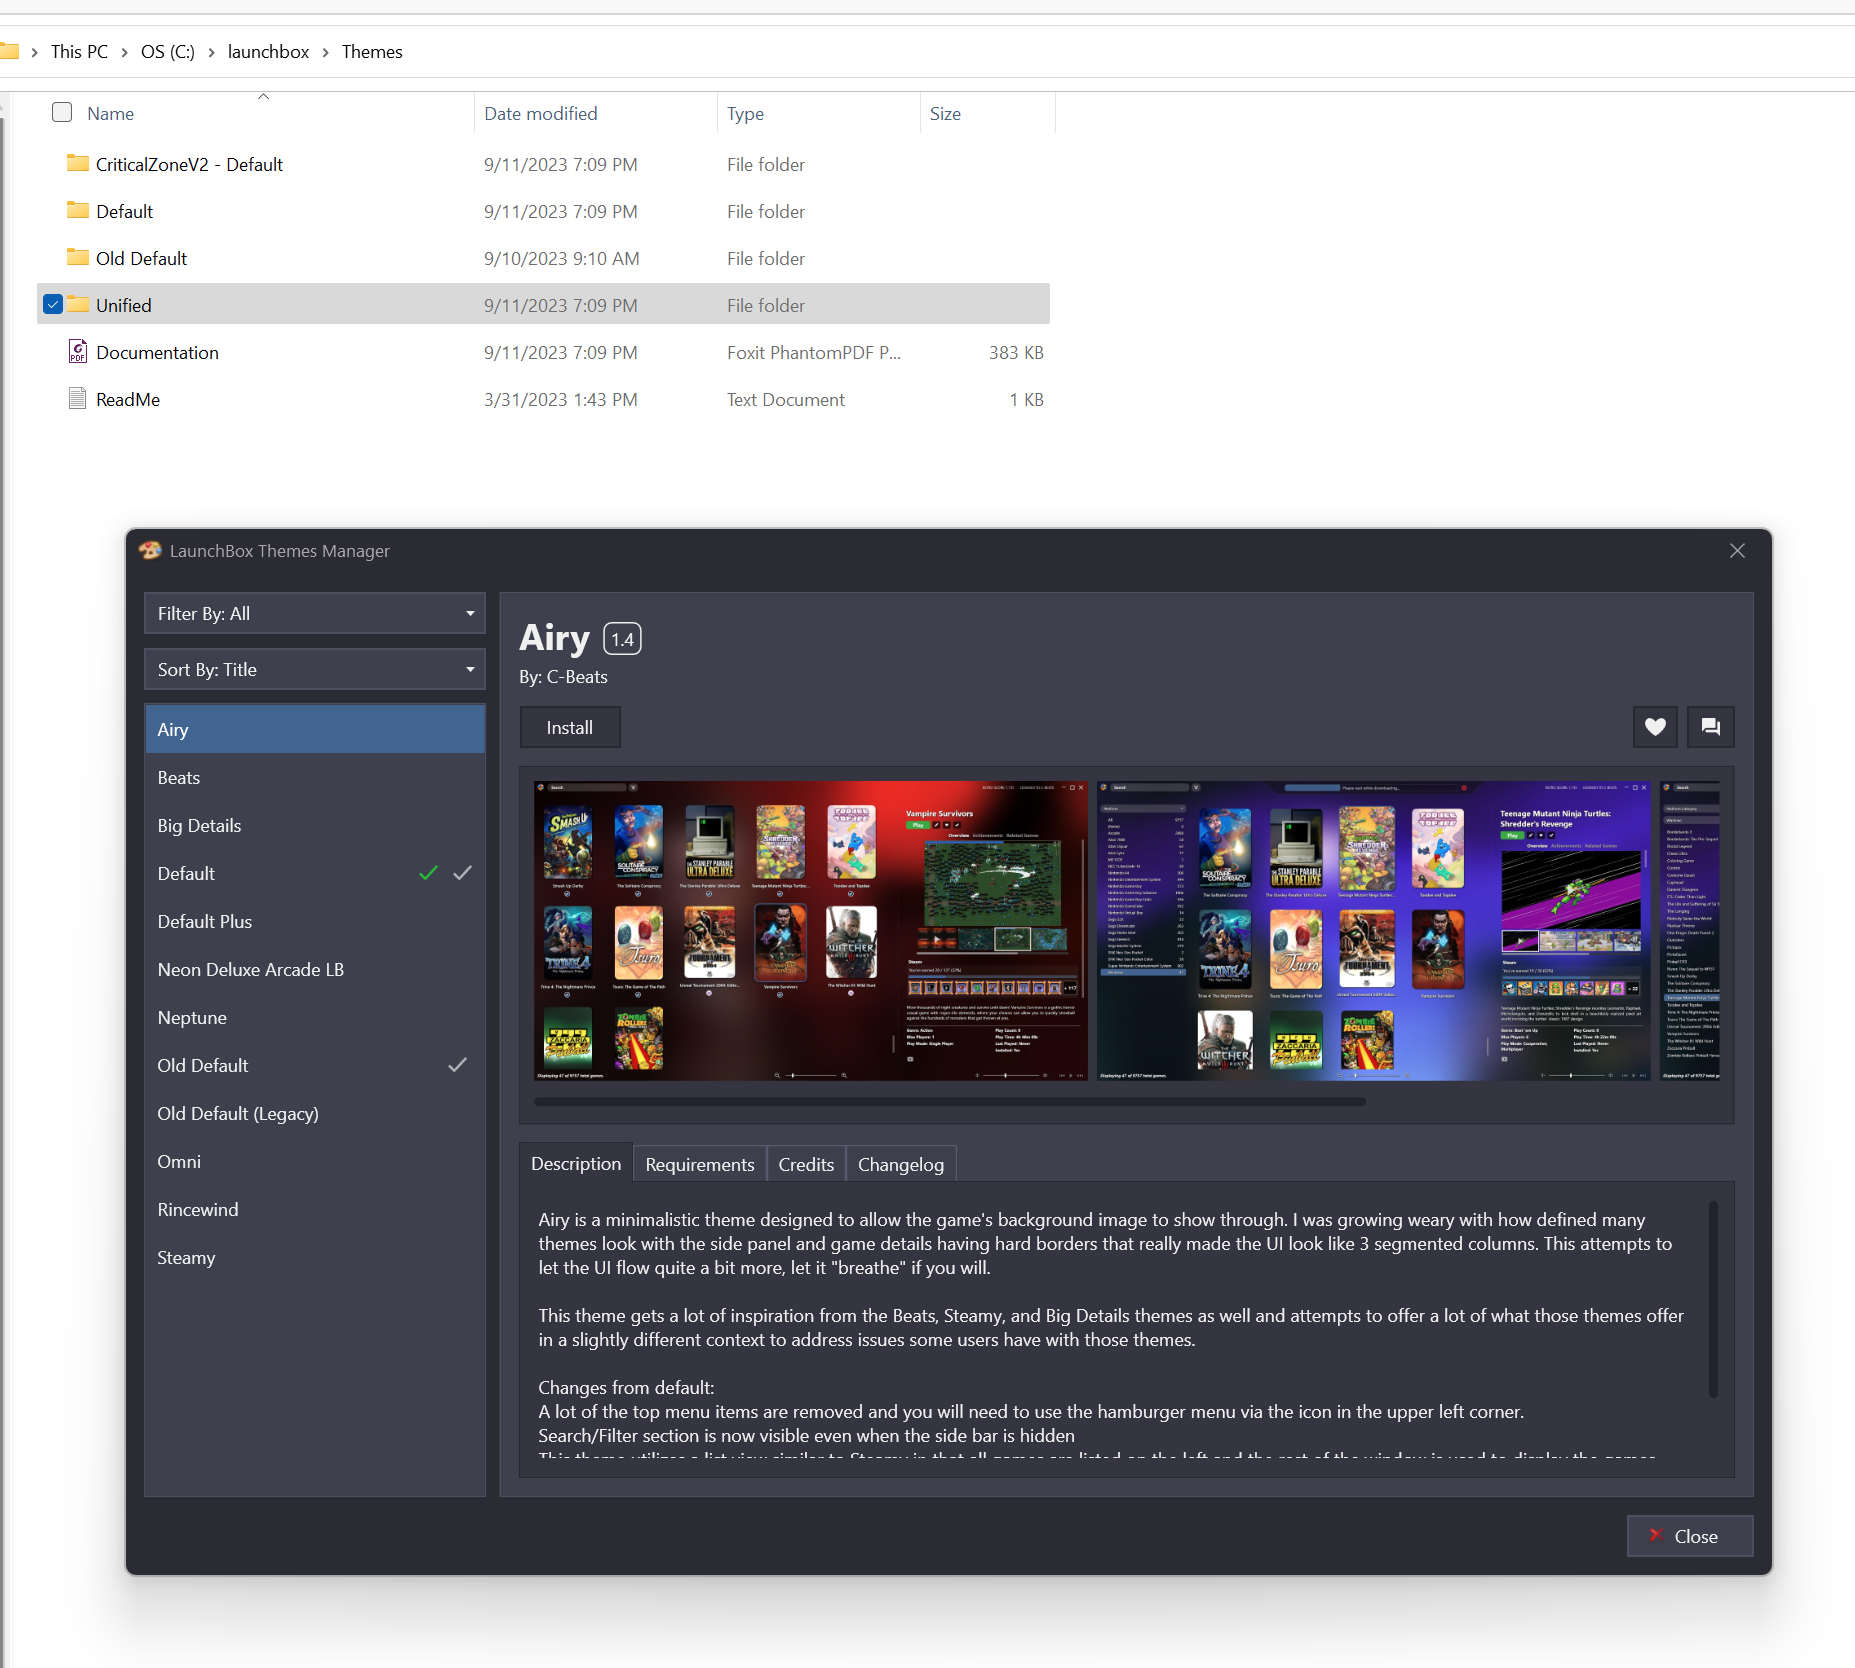Screen dimensions: 1855x1668
Task: Select the Airy theme in list
Action: pos(315,729)
